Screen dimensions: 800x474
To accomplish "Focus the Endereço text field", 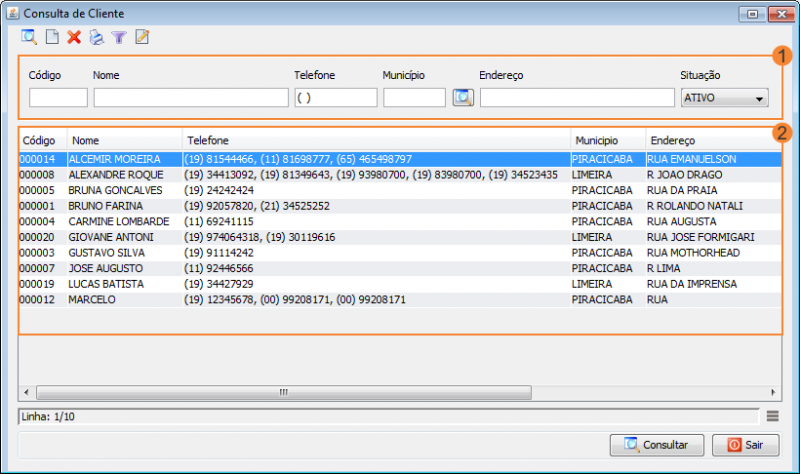I will tap(577, 98).
